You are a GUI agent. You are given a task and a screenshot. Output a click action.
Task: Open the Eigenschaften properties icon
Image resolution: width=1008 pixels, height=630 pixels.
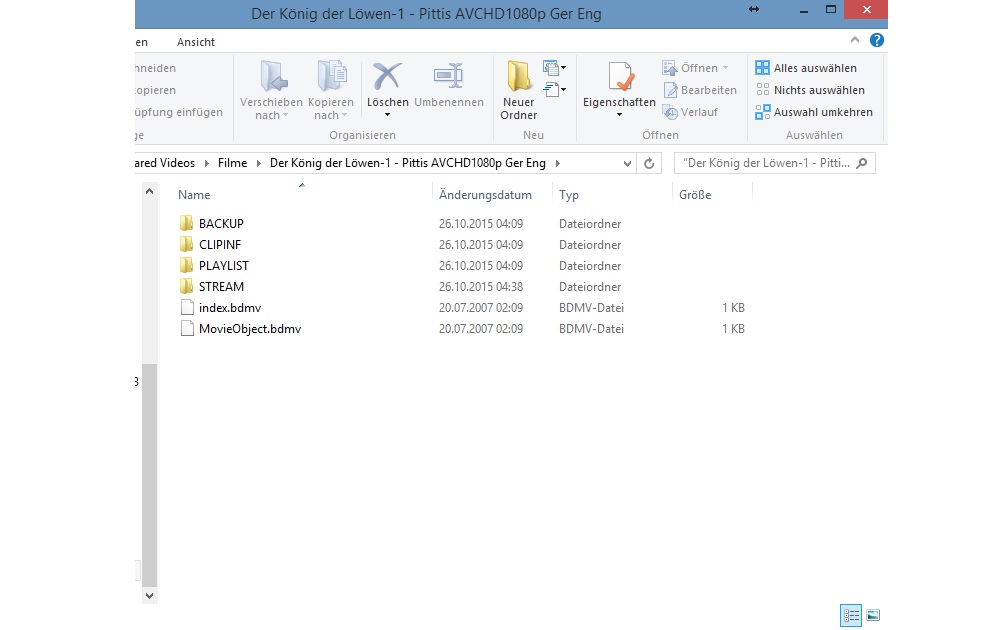pos(620,77)
